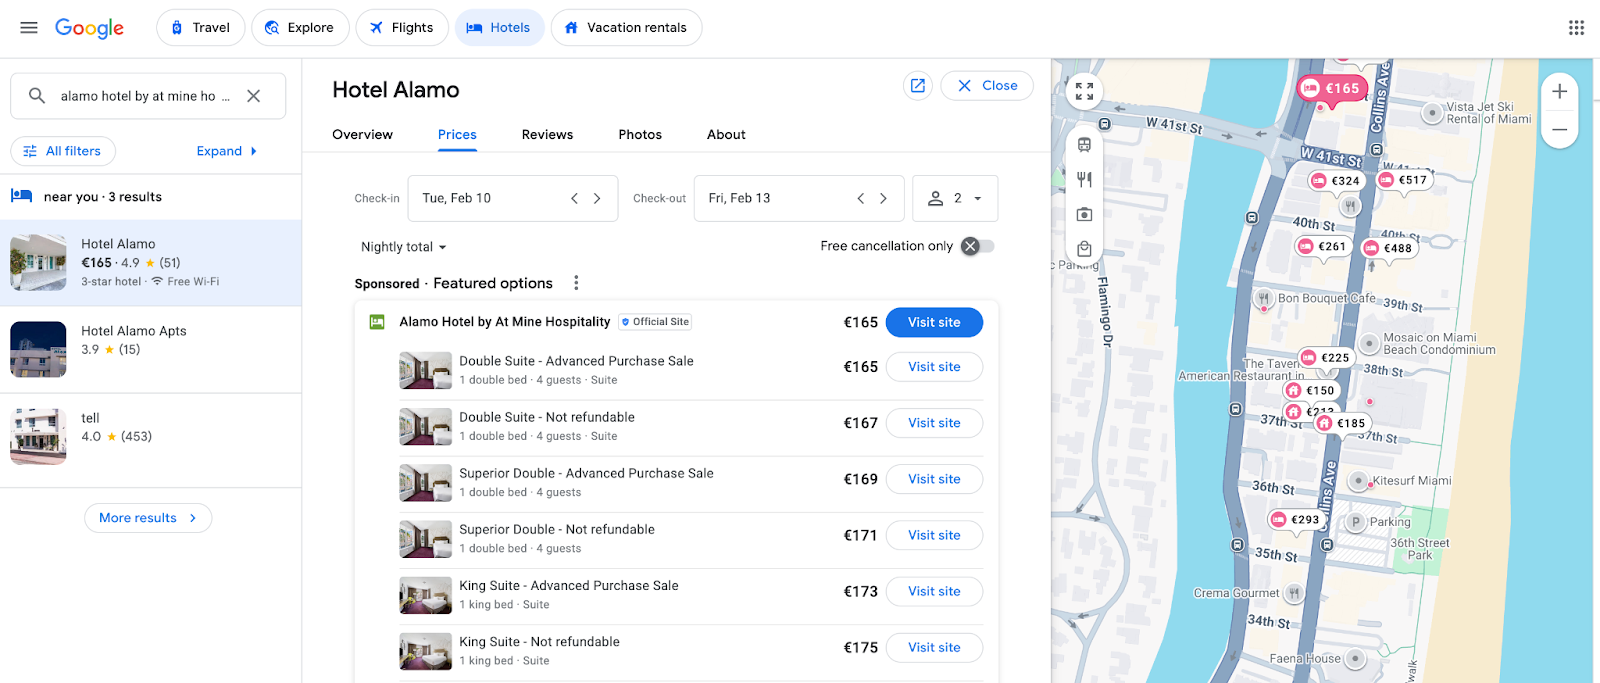Switch to the Photos tab
The width and height of the screenshot is (1600, 683).
tap(640, 135)
